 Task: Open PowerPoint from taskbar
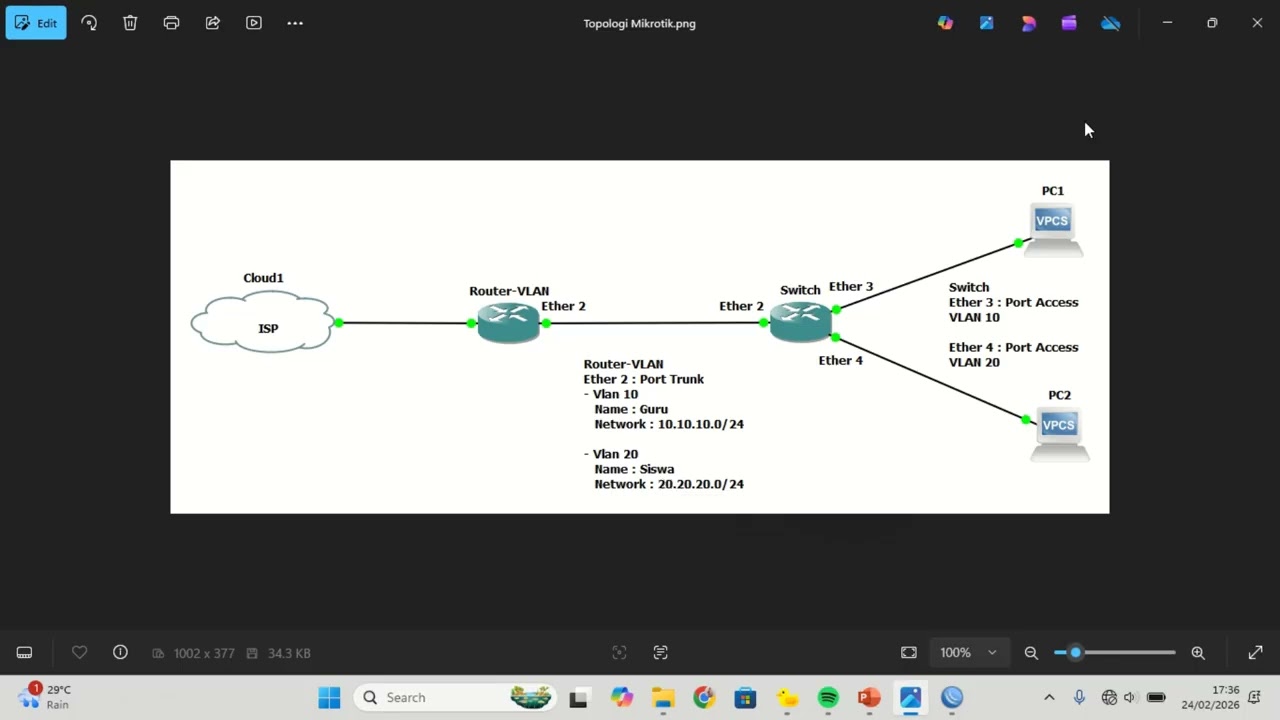[869, 698]
